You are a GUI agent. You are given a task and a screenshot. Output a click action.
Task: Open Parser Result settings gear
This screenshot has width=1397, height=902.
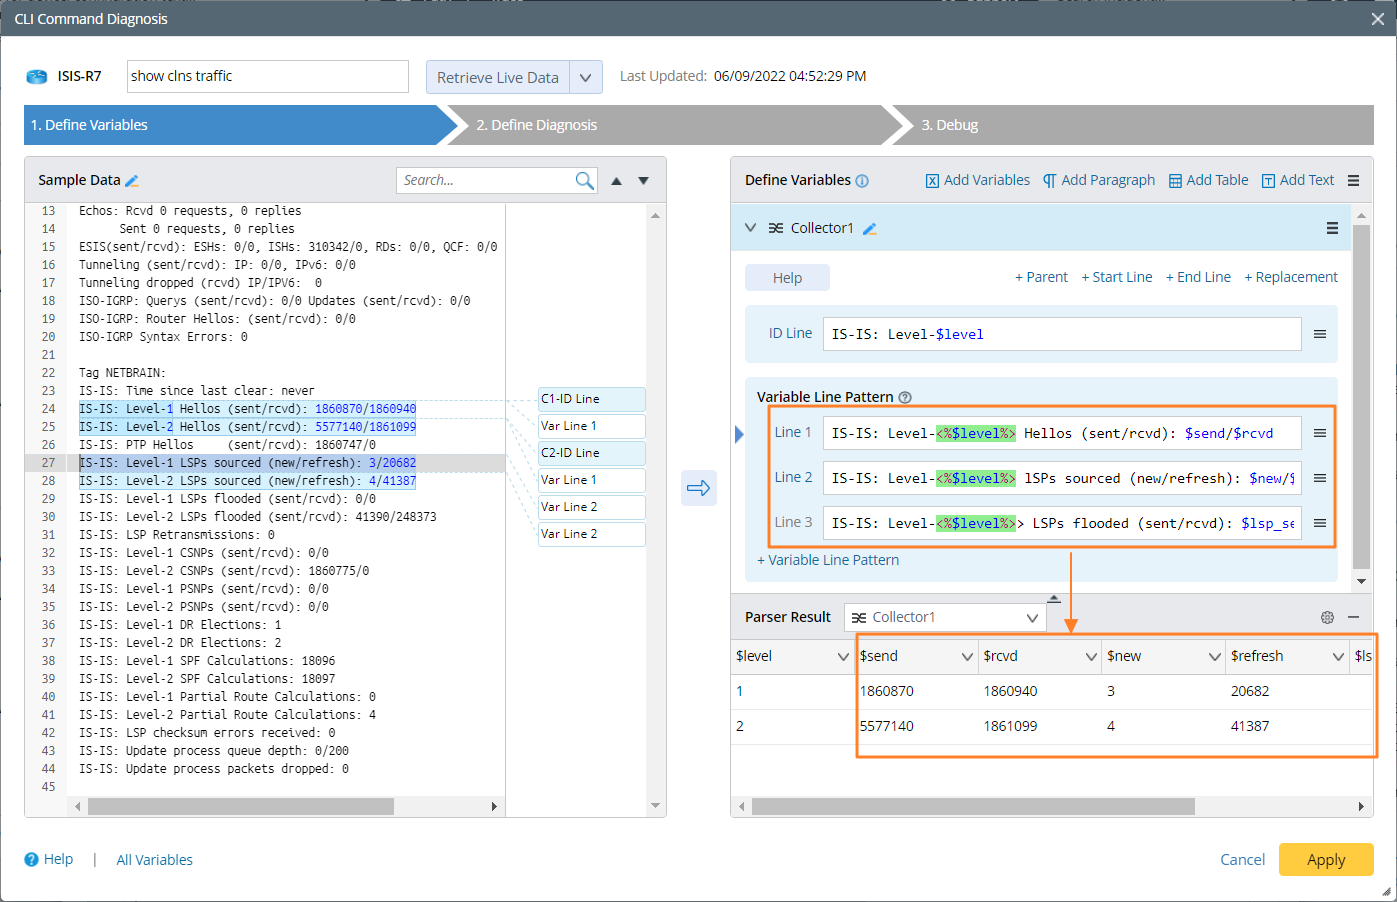point(1327,618)
